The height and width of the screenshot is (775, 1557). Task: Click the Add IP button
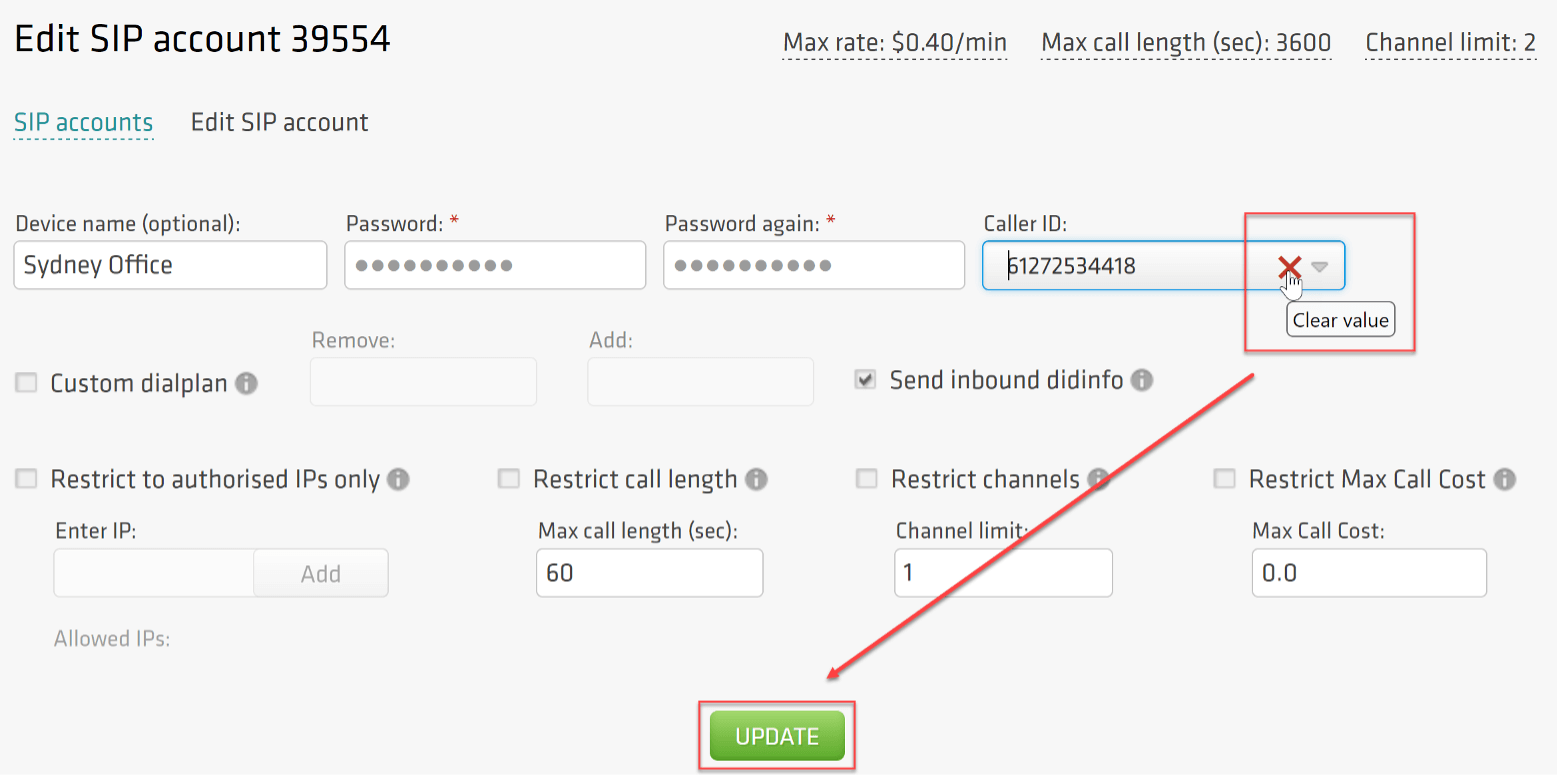pos(321,574)
